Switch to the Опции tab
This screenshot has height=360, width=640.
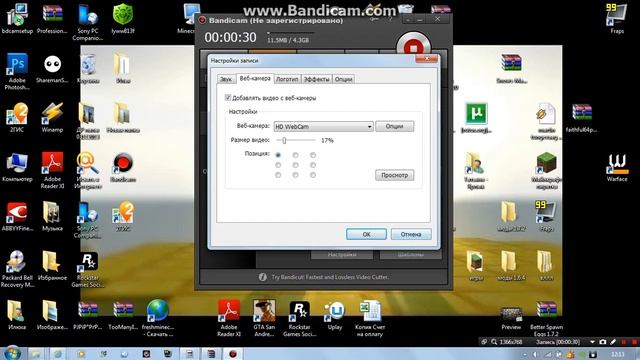click(x=343, y=79)
